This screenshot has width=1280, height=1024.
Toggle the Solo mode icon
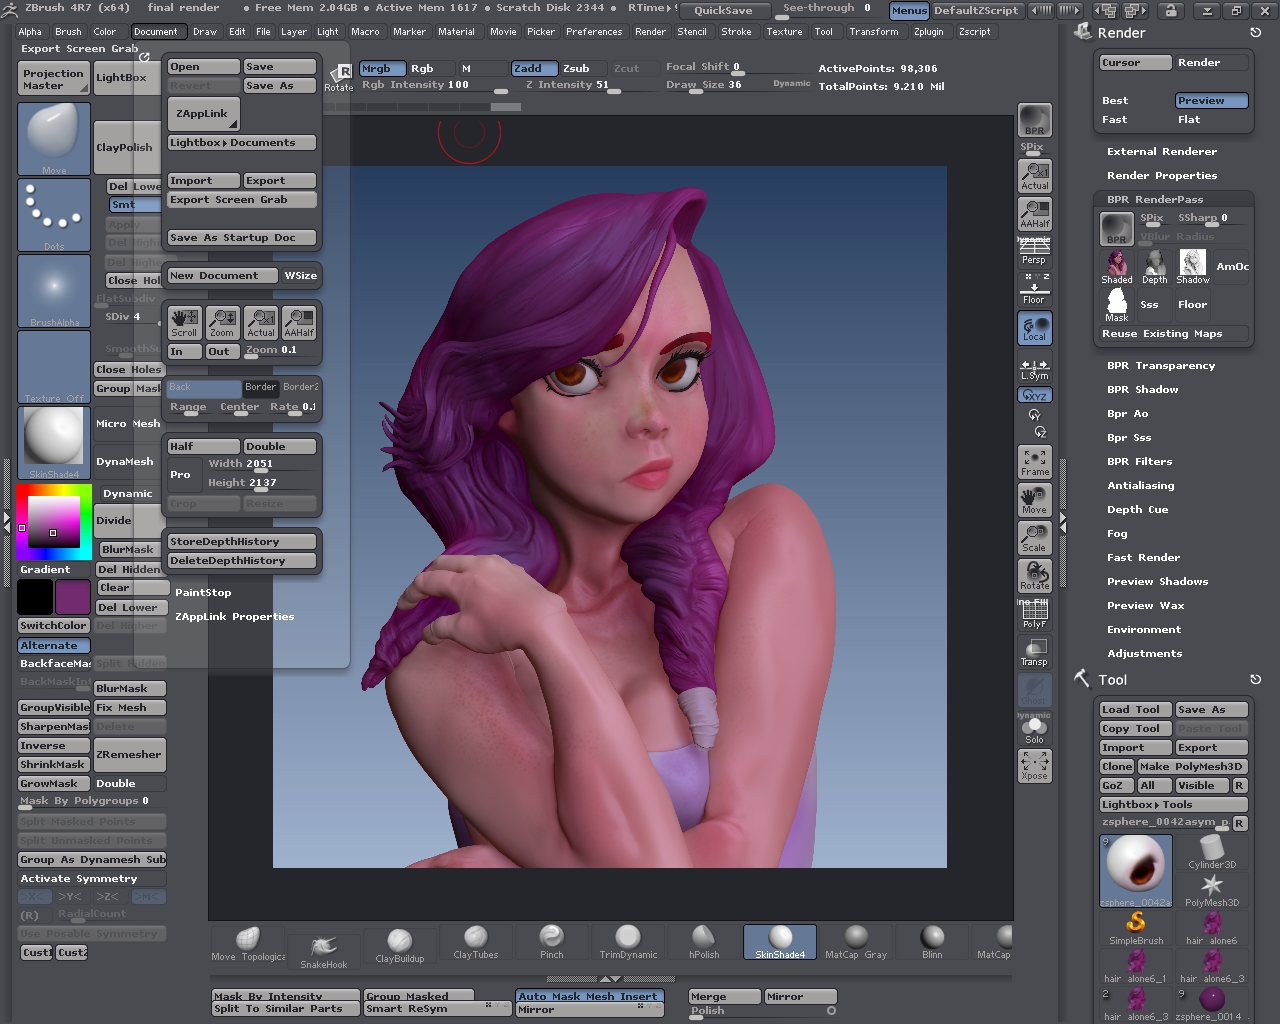point(1034,730)
